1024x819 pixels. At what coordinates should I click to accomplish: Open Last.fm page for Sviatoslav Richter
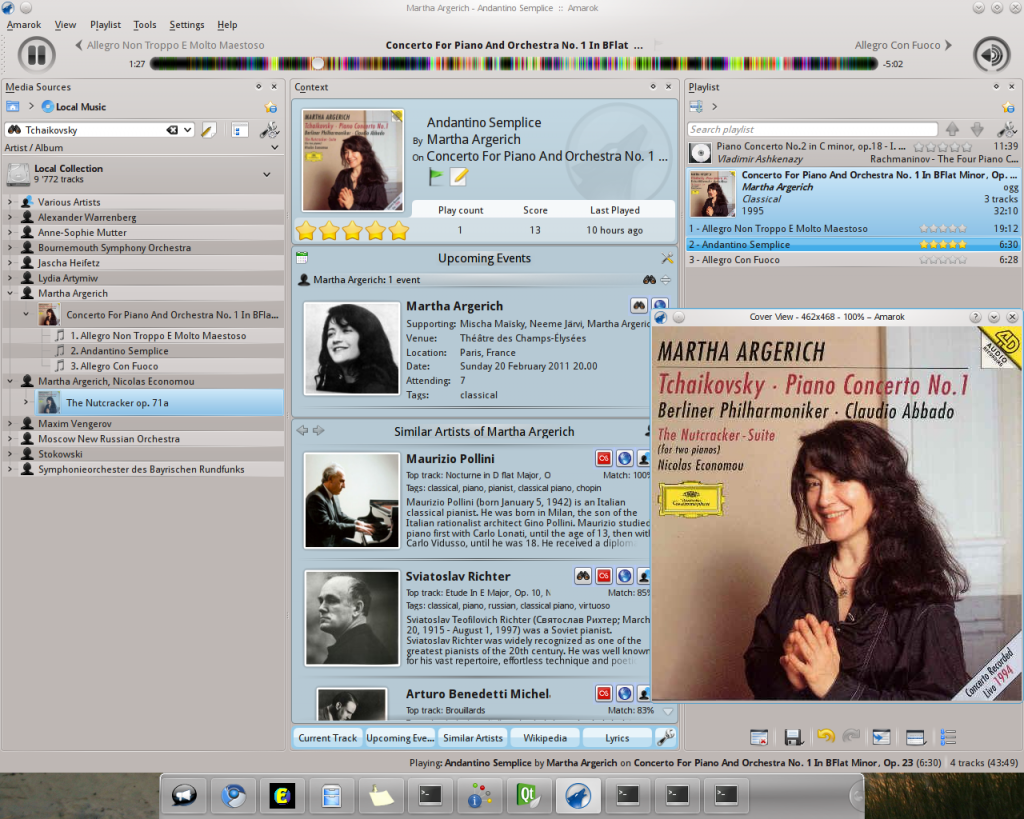tap(604, 576)
